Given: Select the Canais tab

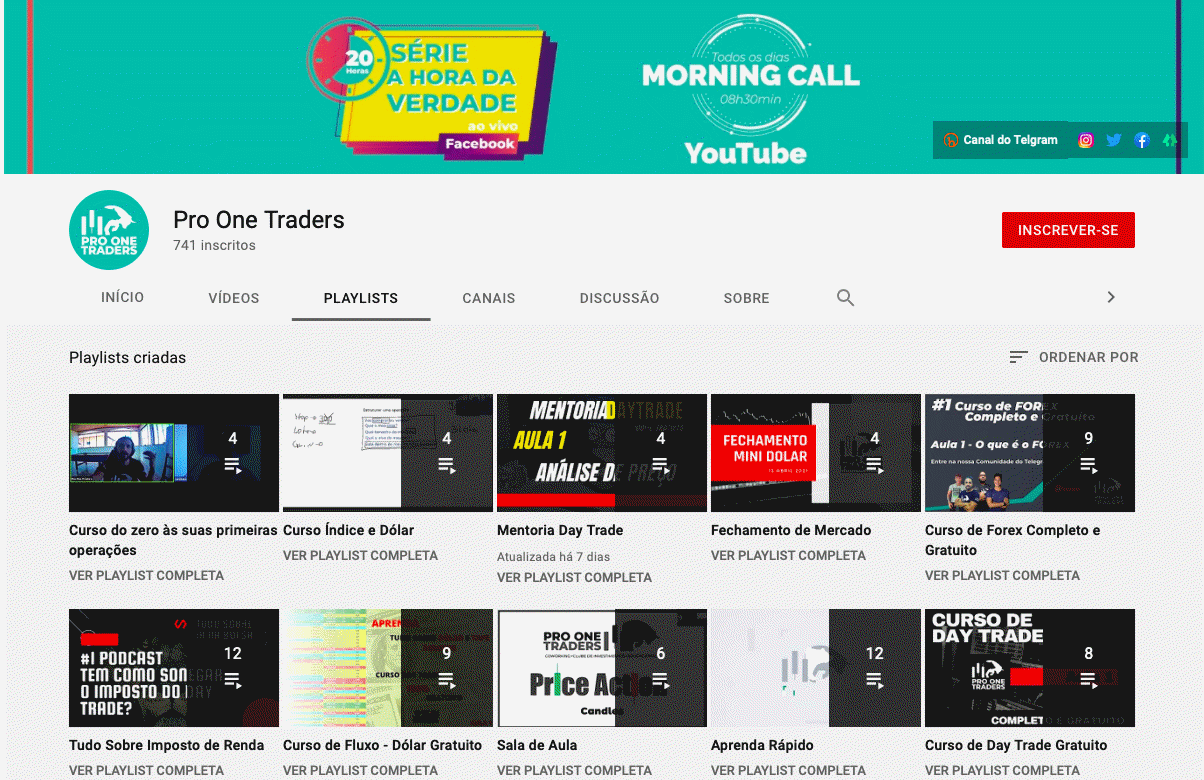Looking at the screenshot, I should pyautogui.click(x=489, y=298).
